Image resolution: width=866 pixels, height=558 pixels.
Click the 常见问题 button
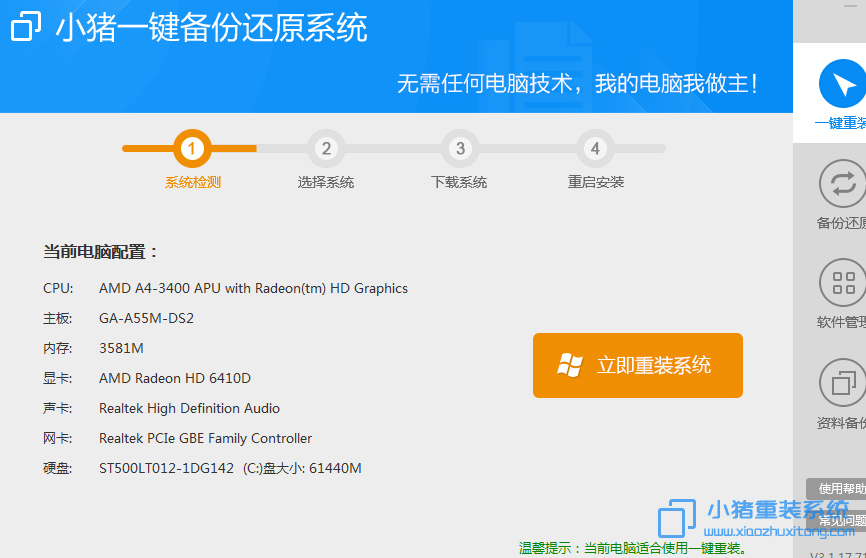[x=836, y=520]
